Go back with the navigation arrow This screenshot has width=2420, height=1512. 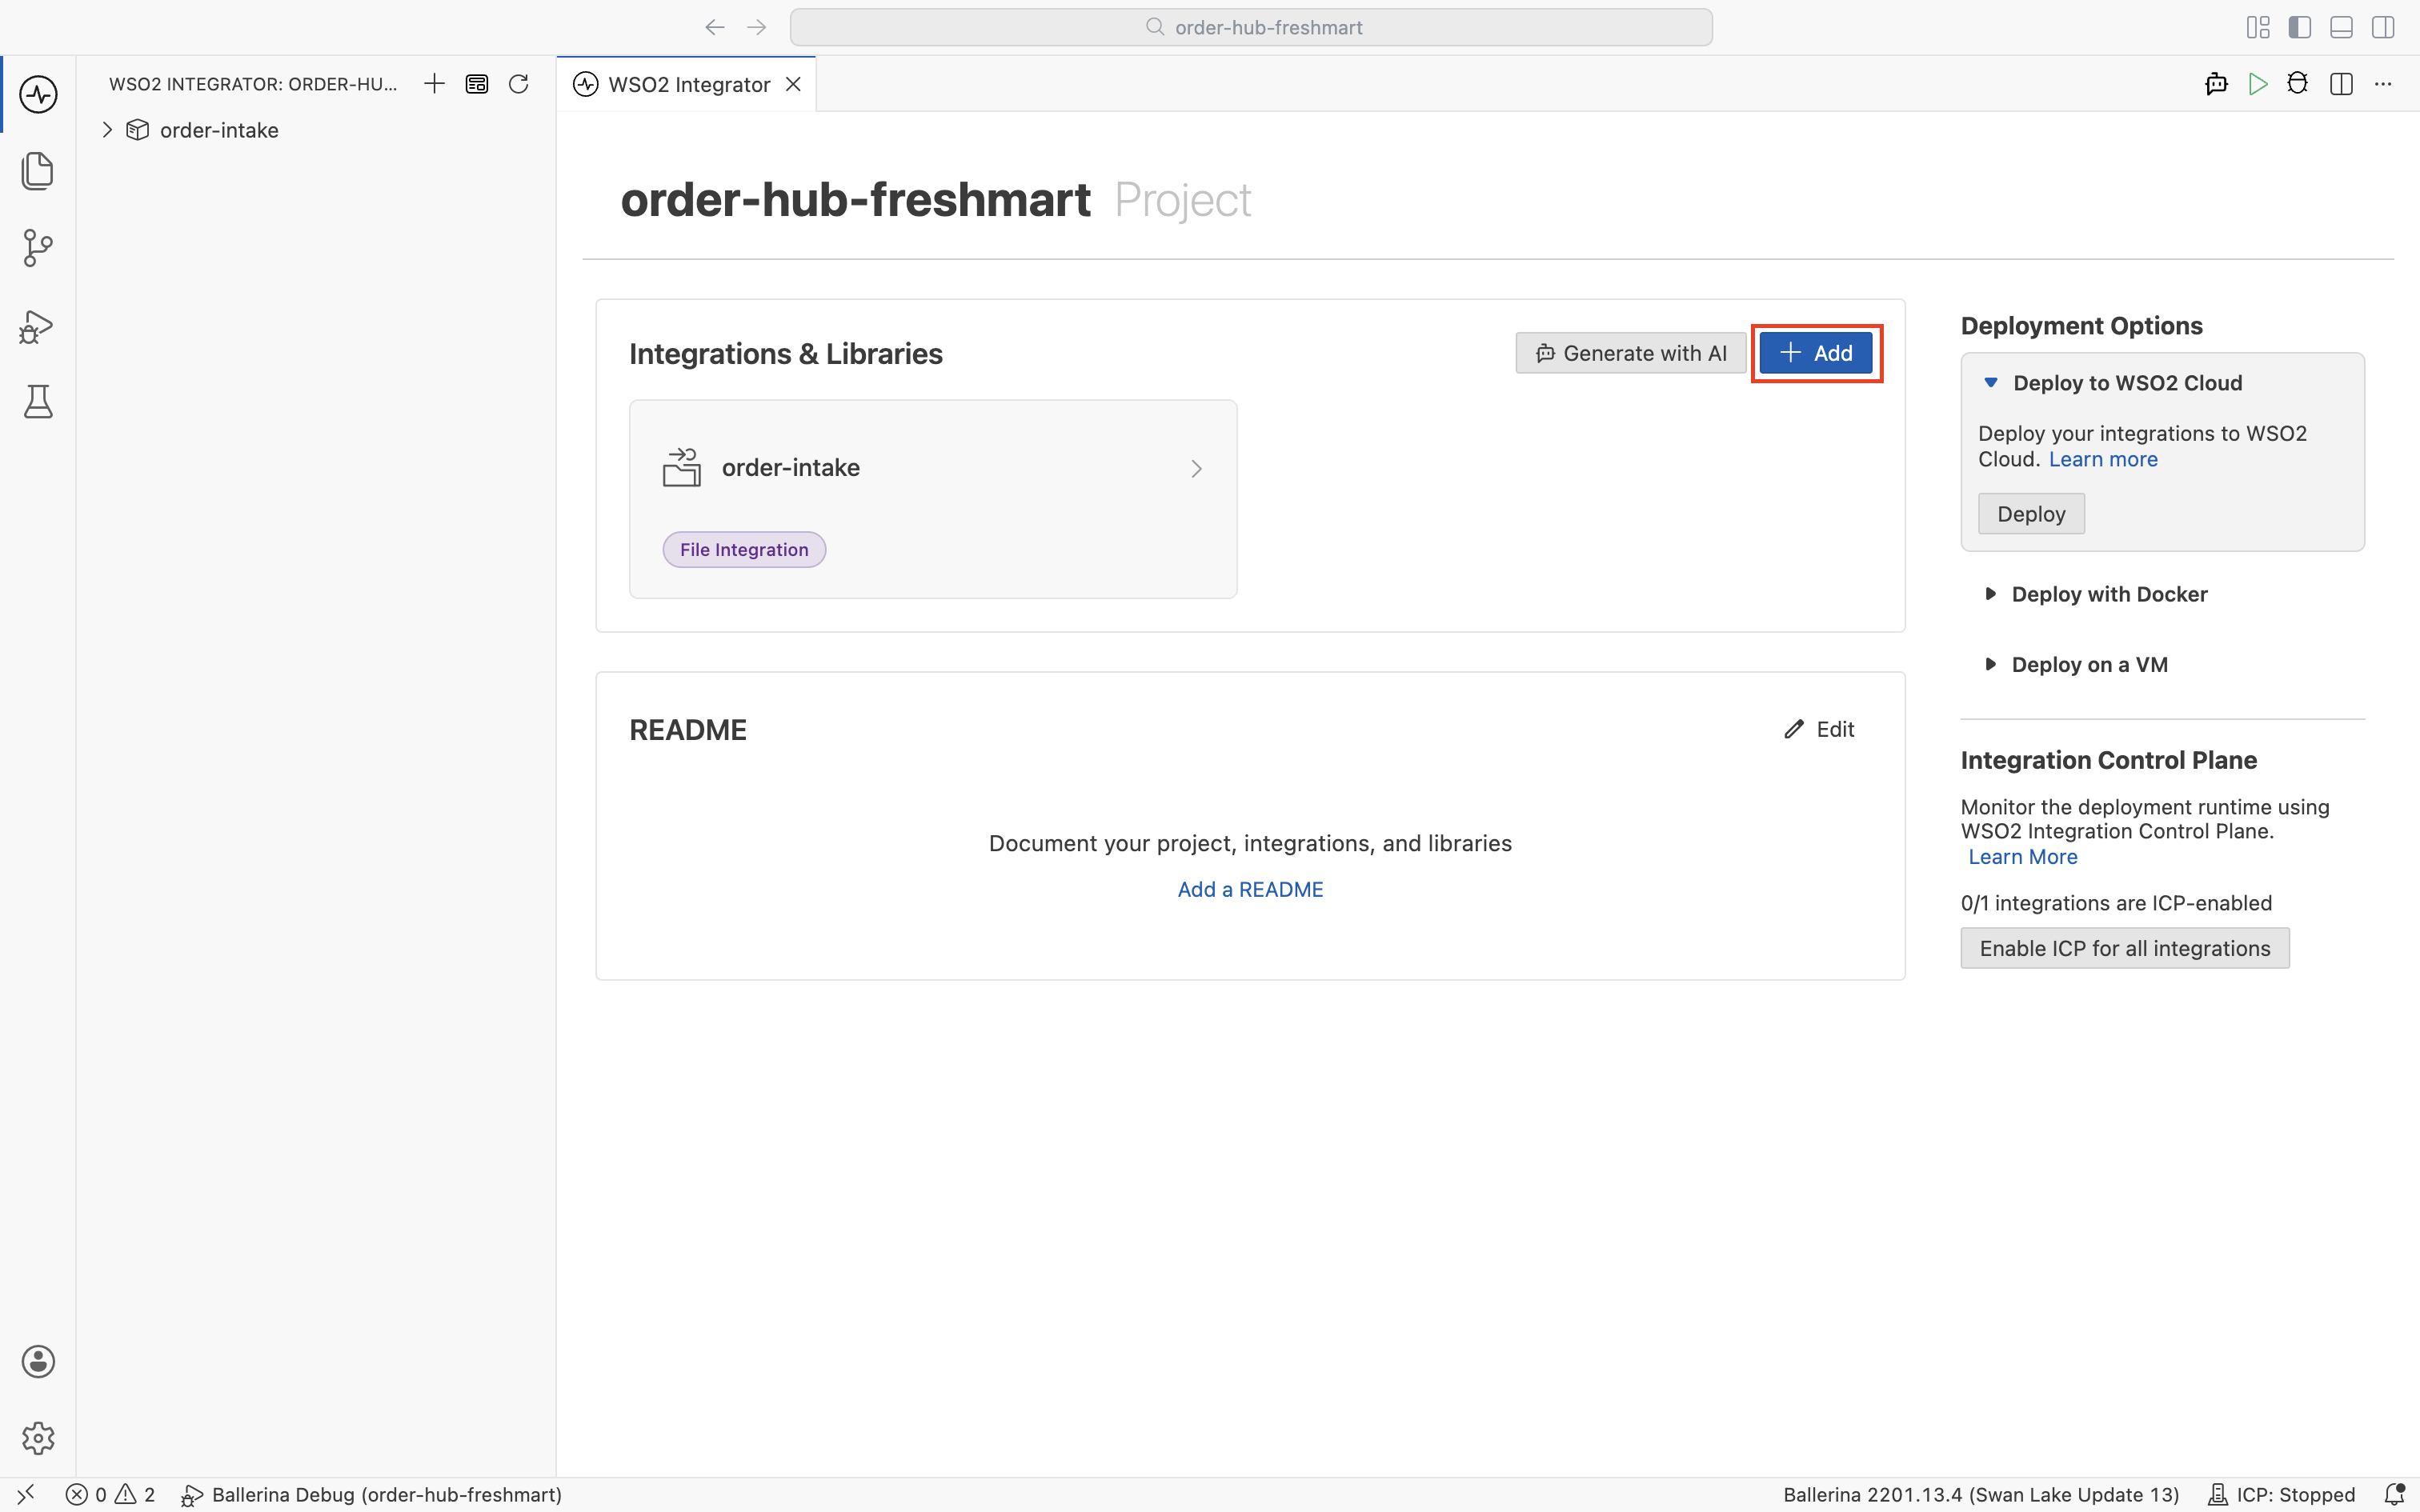[x=714, y=27]
